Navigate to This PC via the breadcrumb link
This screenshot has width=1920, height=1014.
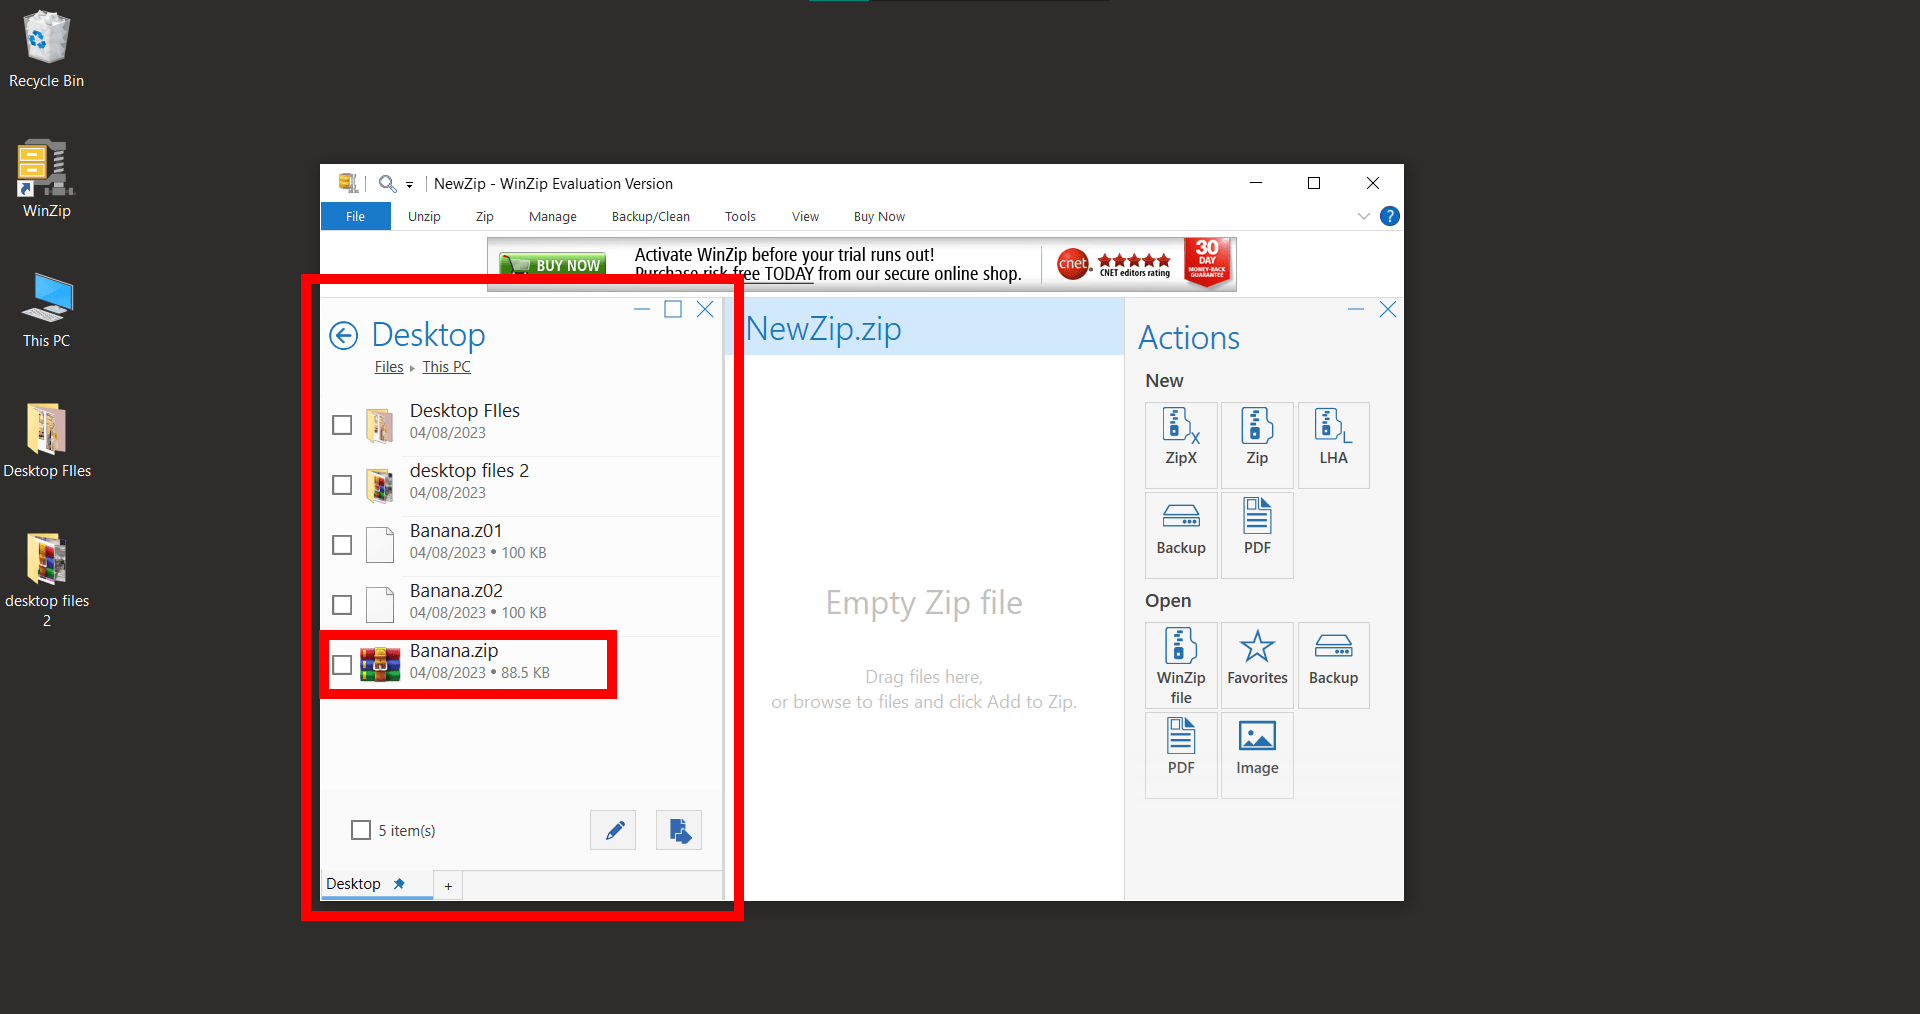446,367
